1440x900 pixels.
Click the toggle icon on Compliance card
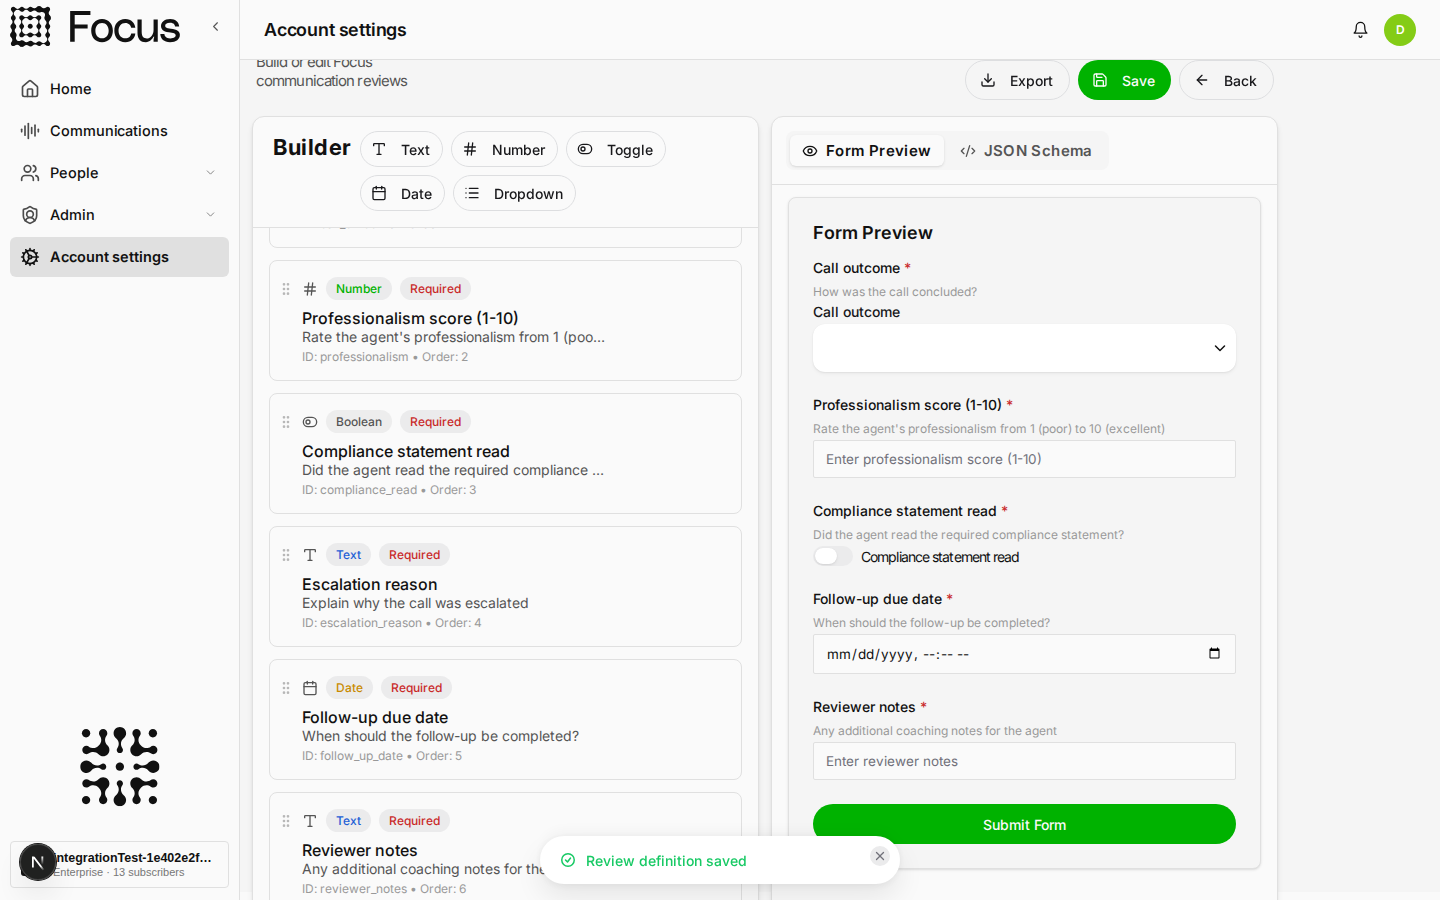[310, 422]
